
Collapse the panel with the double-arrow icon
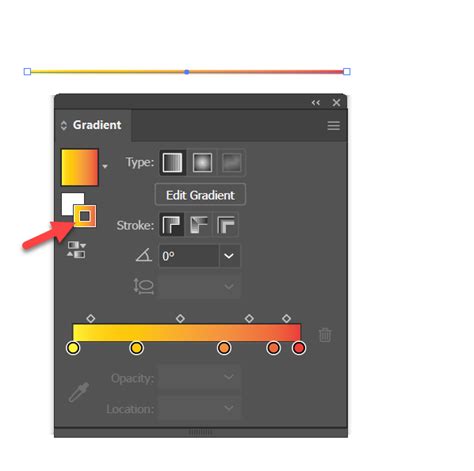pyautogui.click(x=316, y=103)
